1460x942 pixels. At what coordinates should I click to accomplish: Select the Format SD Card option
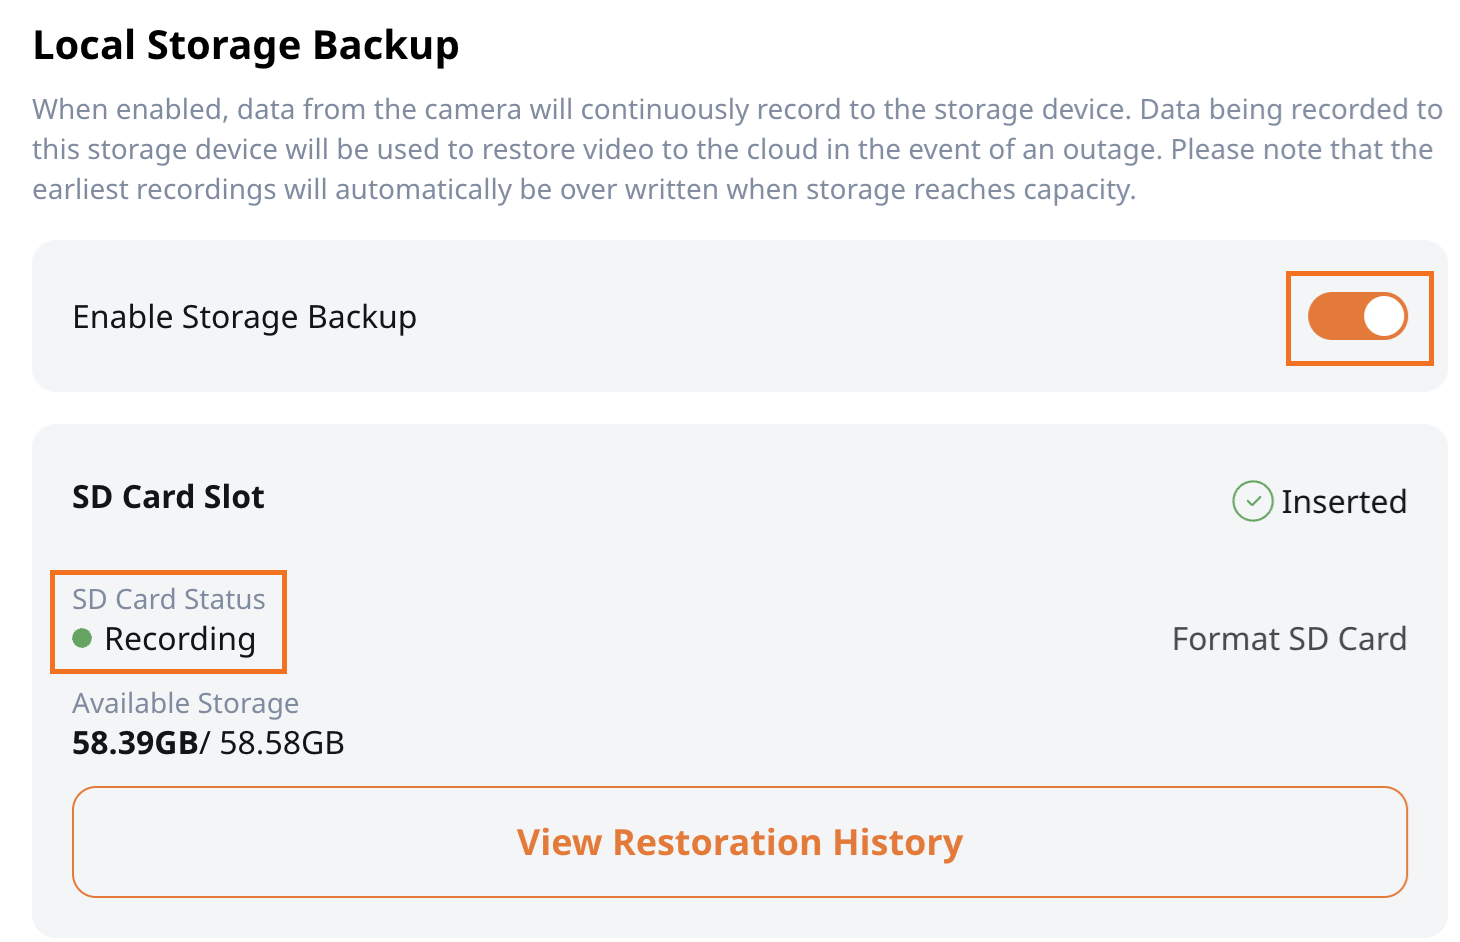pos(1289,638)
